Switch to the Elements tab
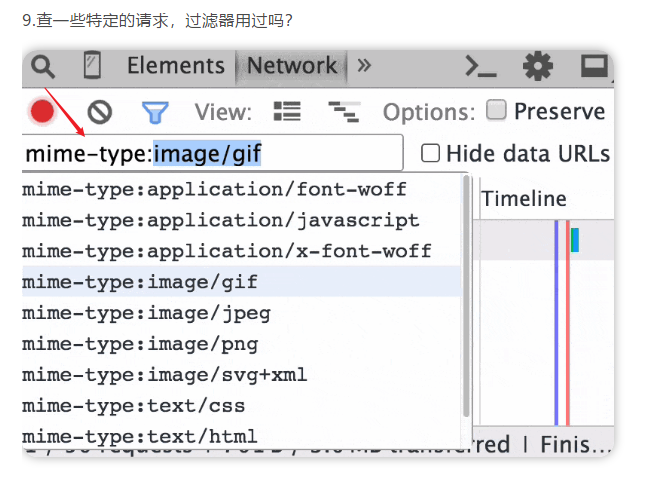The width and height of the screenshot is (665, 479). coord(176,66)
